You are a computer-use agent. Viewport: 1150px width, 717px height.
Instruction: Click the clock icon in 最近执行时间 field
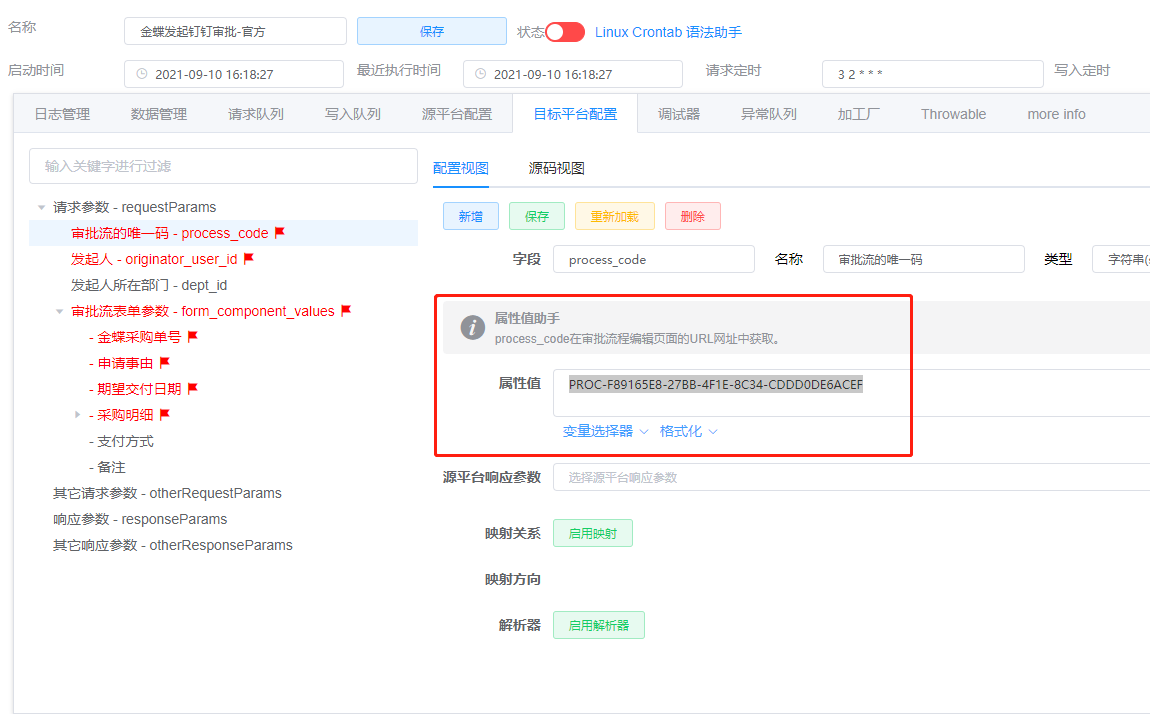pos(480,74)
